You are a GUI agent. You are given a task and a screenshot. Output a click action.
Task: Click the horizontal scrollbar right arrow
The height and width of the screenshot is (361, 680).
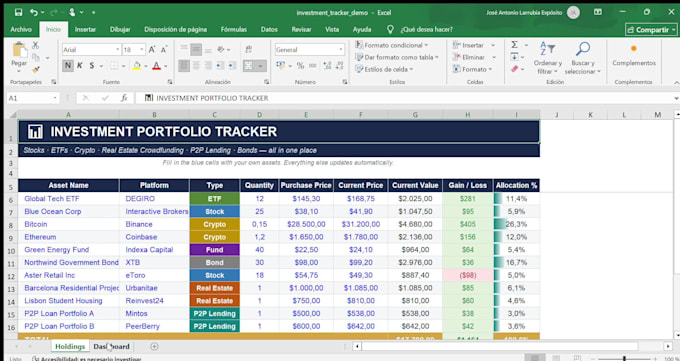point(668,346)
